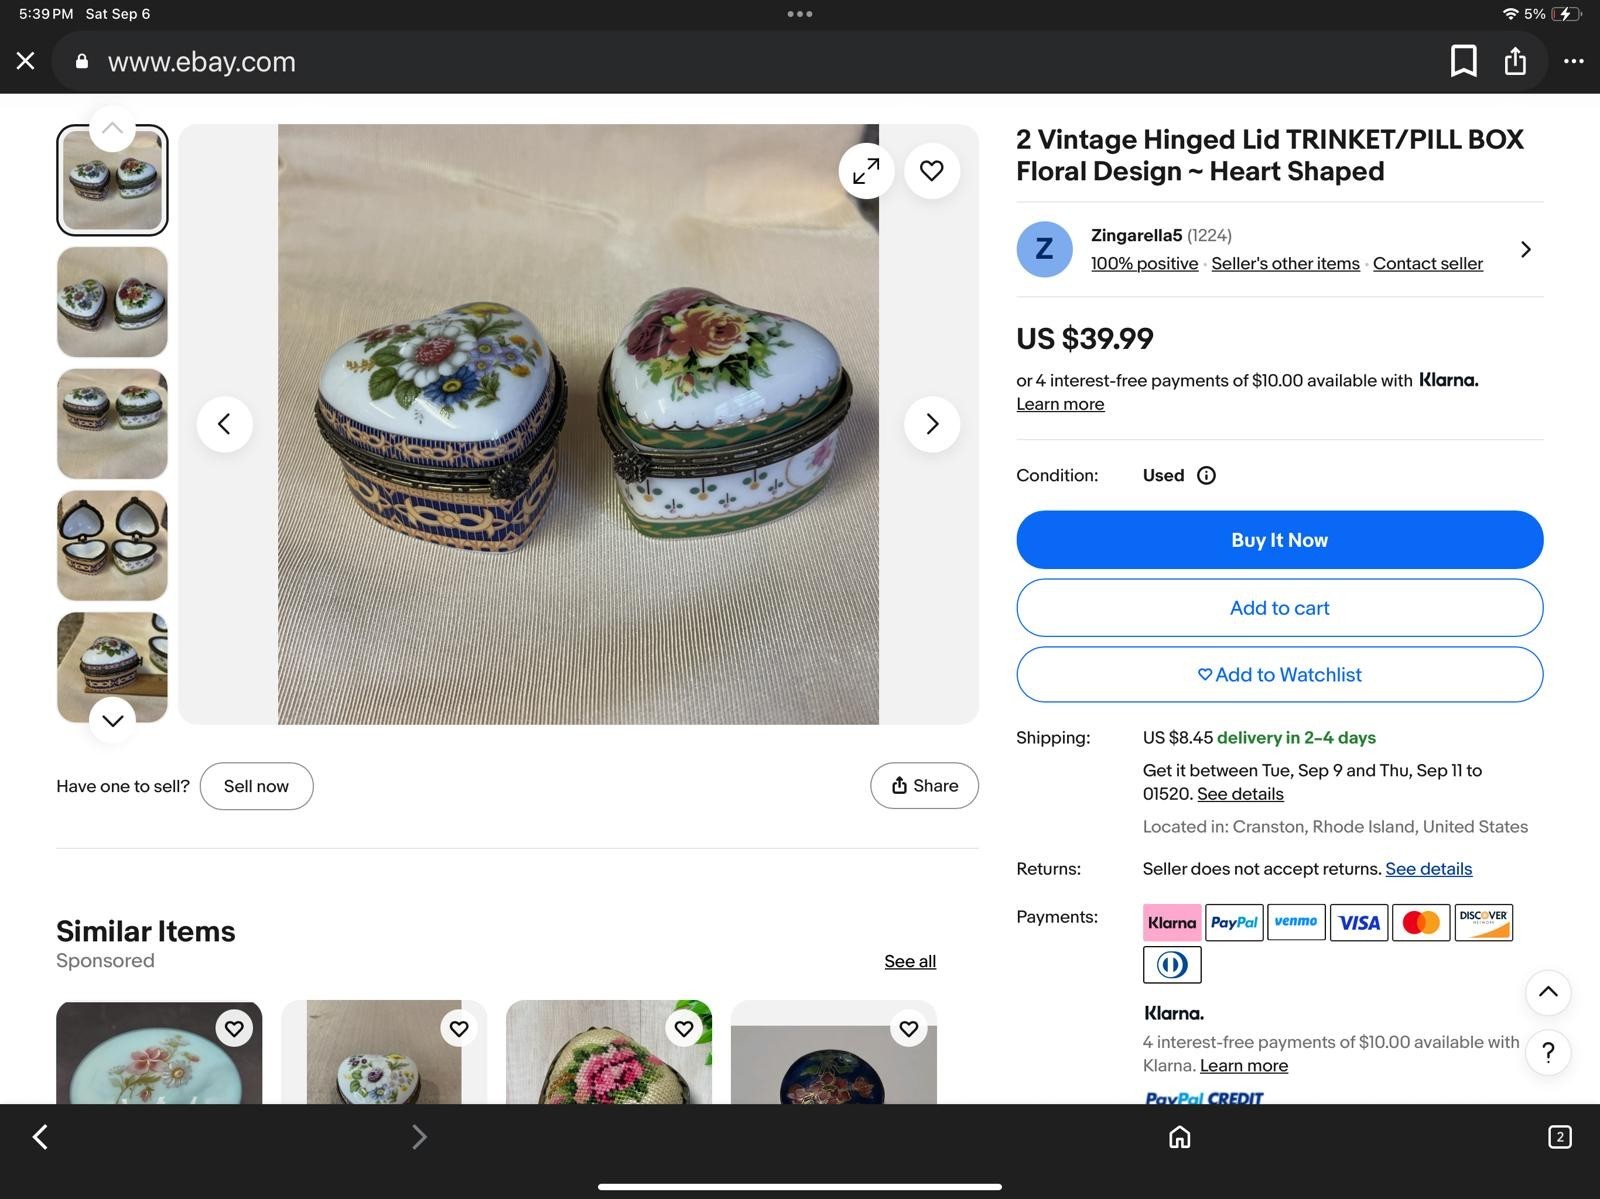
Task: Open Seller's other items link
Action: (1285, 263)
